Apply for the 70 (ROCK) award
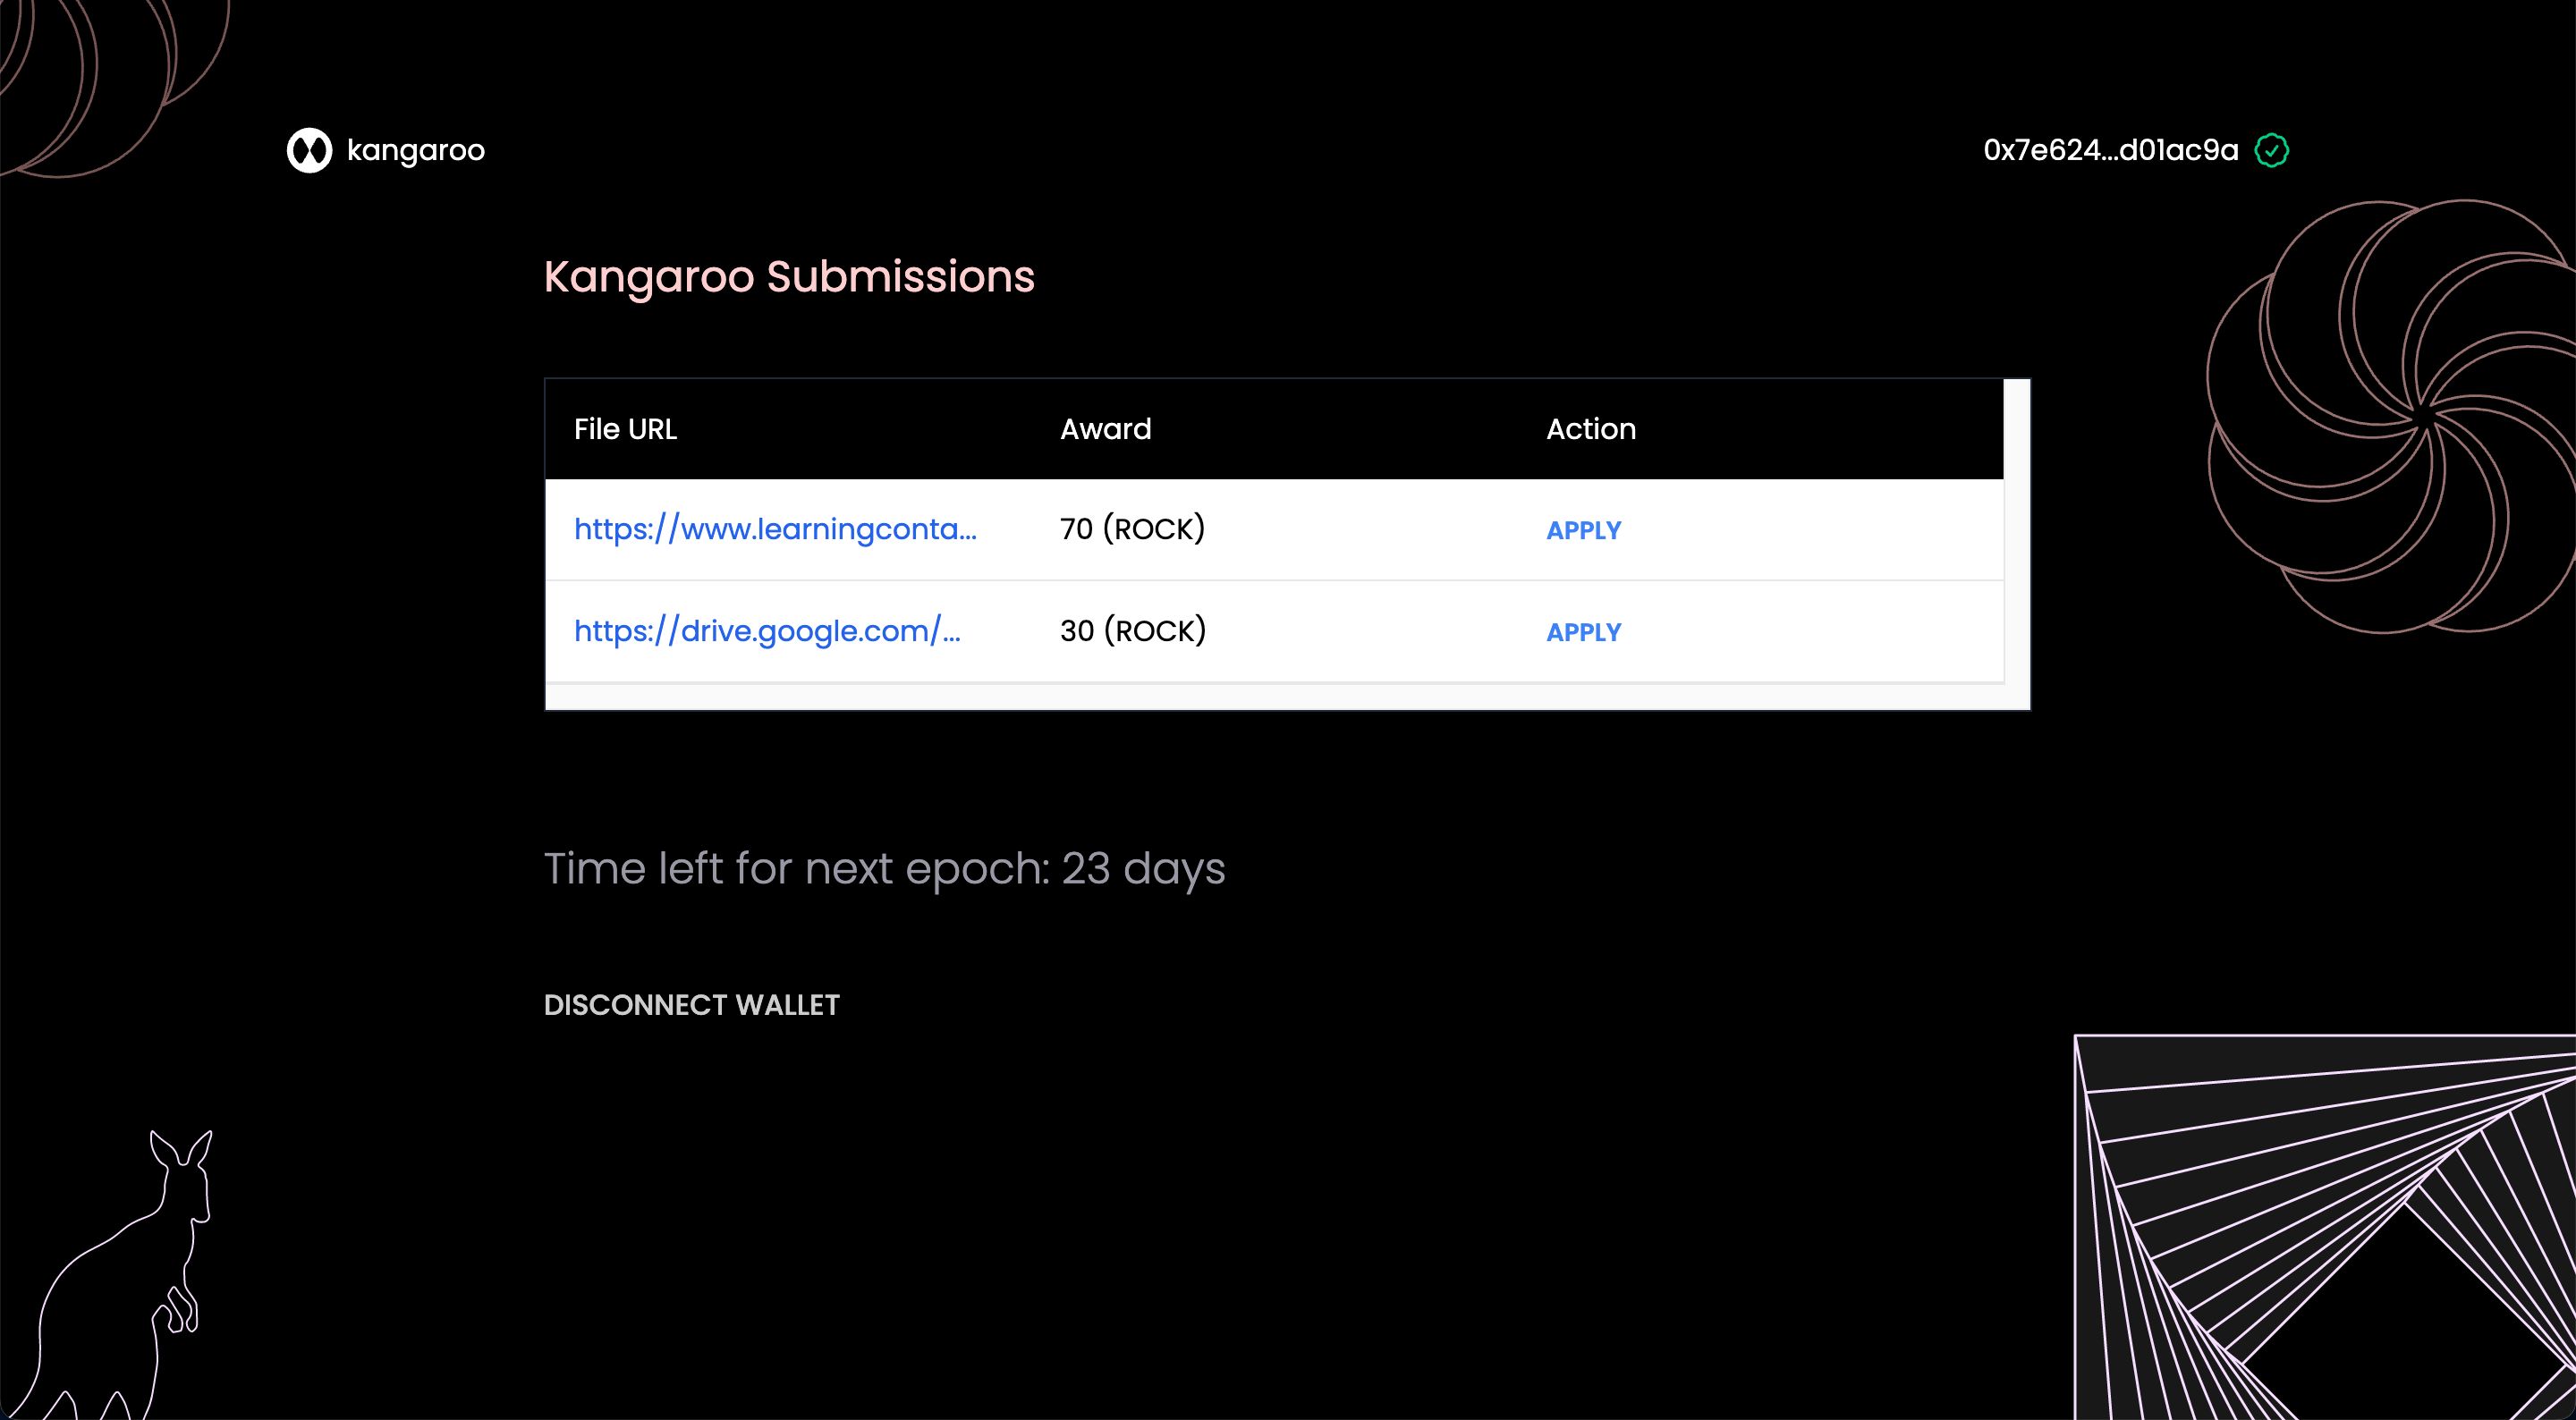Image resolution: width=2576 pixels, height=1420 pixels. (1584, 530)
